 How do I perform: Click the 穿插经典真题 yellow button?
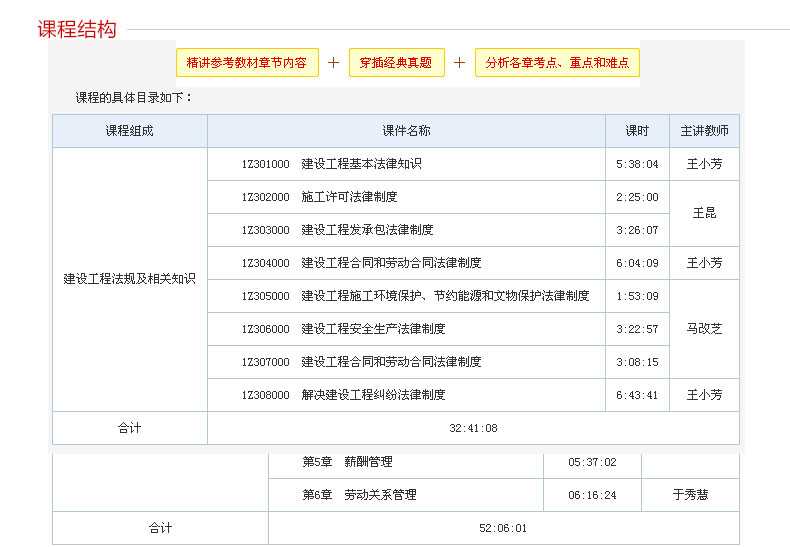(x=396, y=62)
